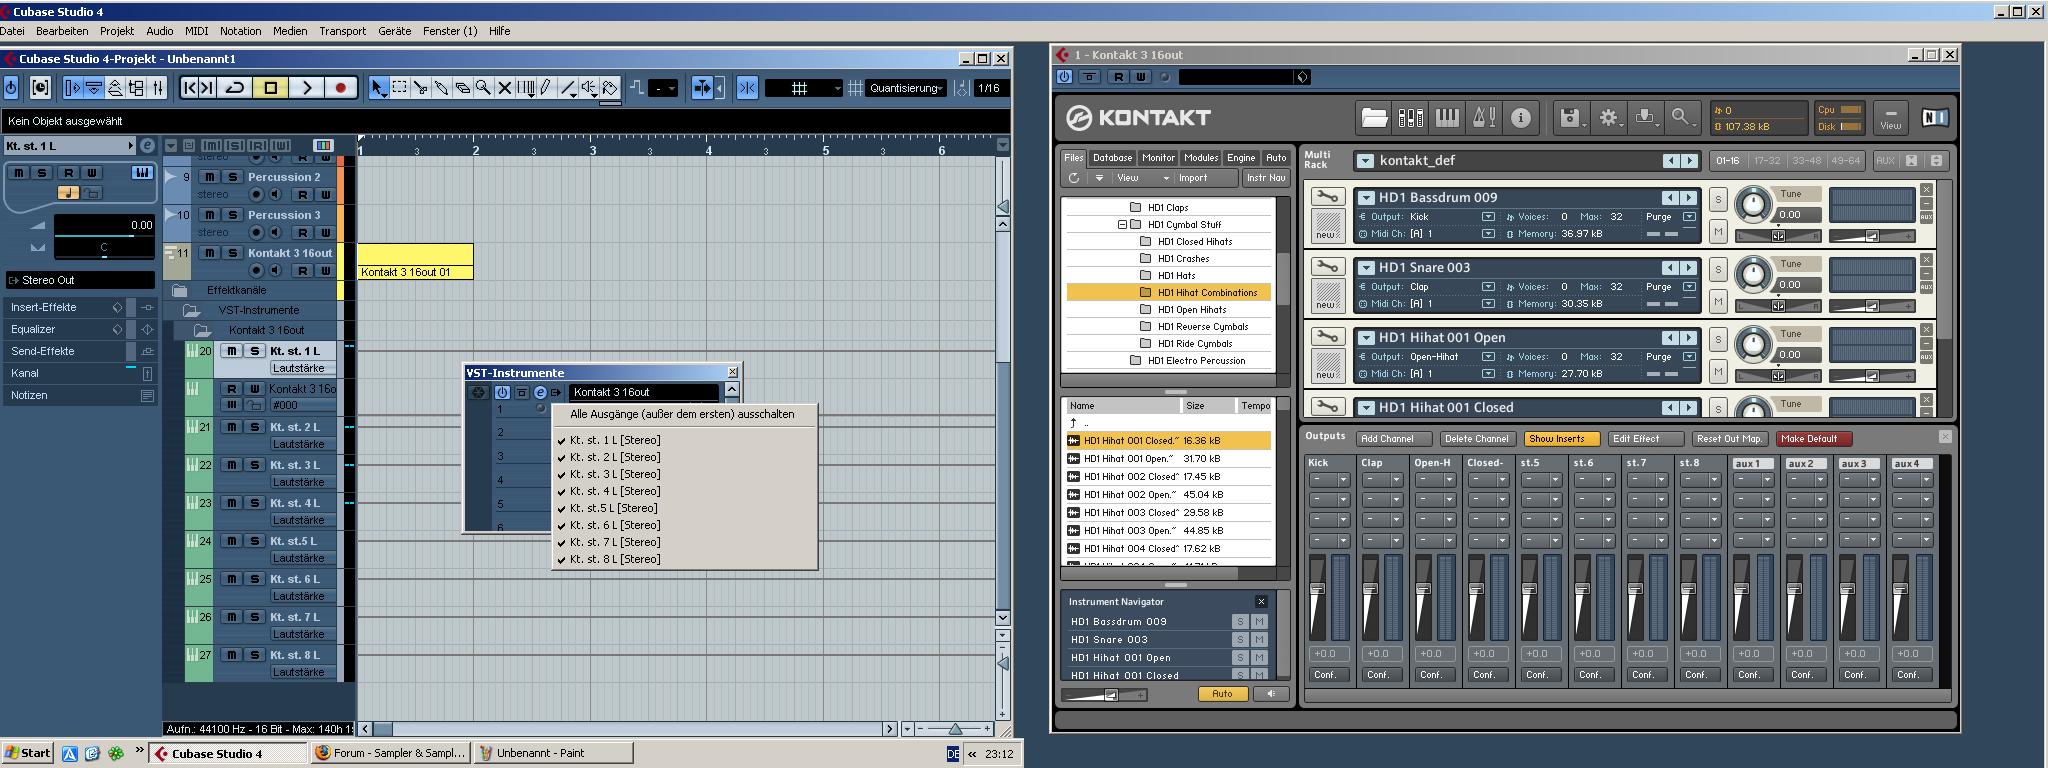Open the View dropdown in Kontakt browser
The image size is (2048, 768).
pos(1141,178)
